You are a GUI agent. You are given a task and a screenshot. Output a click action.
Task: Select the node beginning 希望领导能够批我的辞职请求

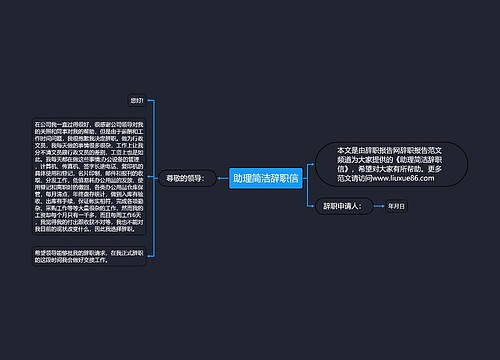(89, 256)
